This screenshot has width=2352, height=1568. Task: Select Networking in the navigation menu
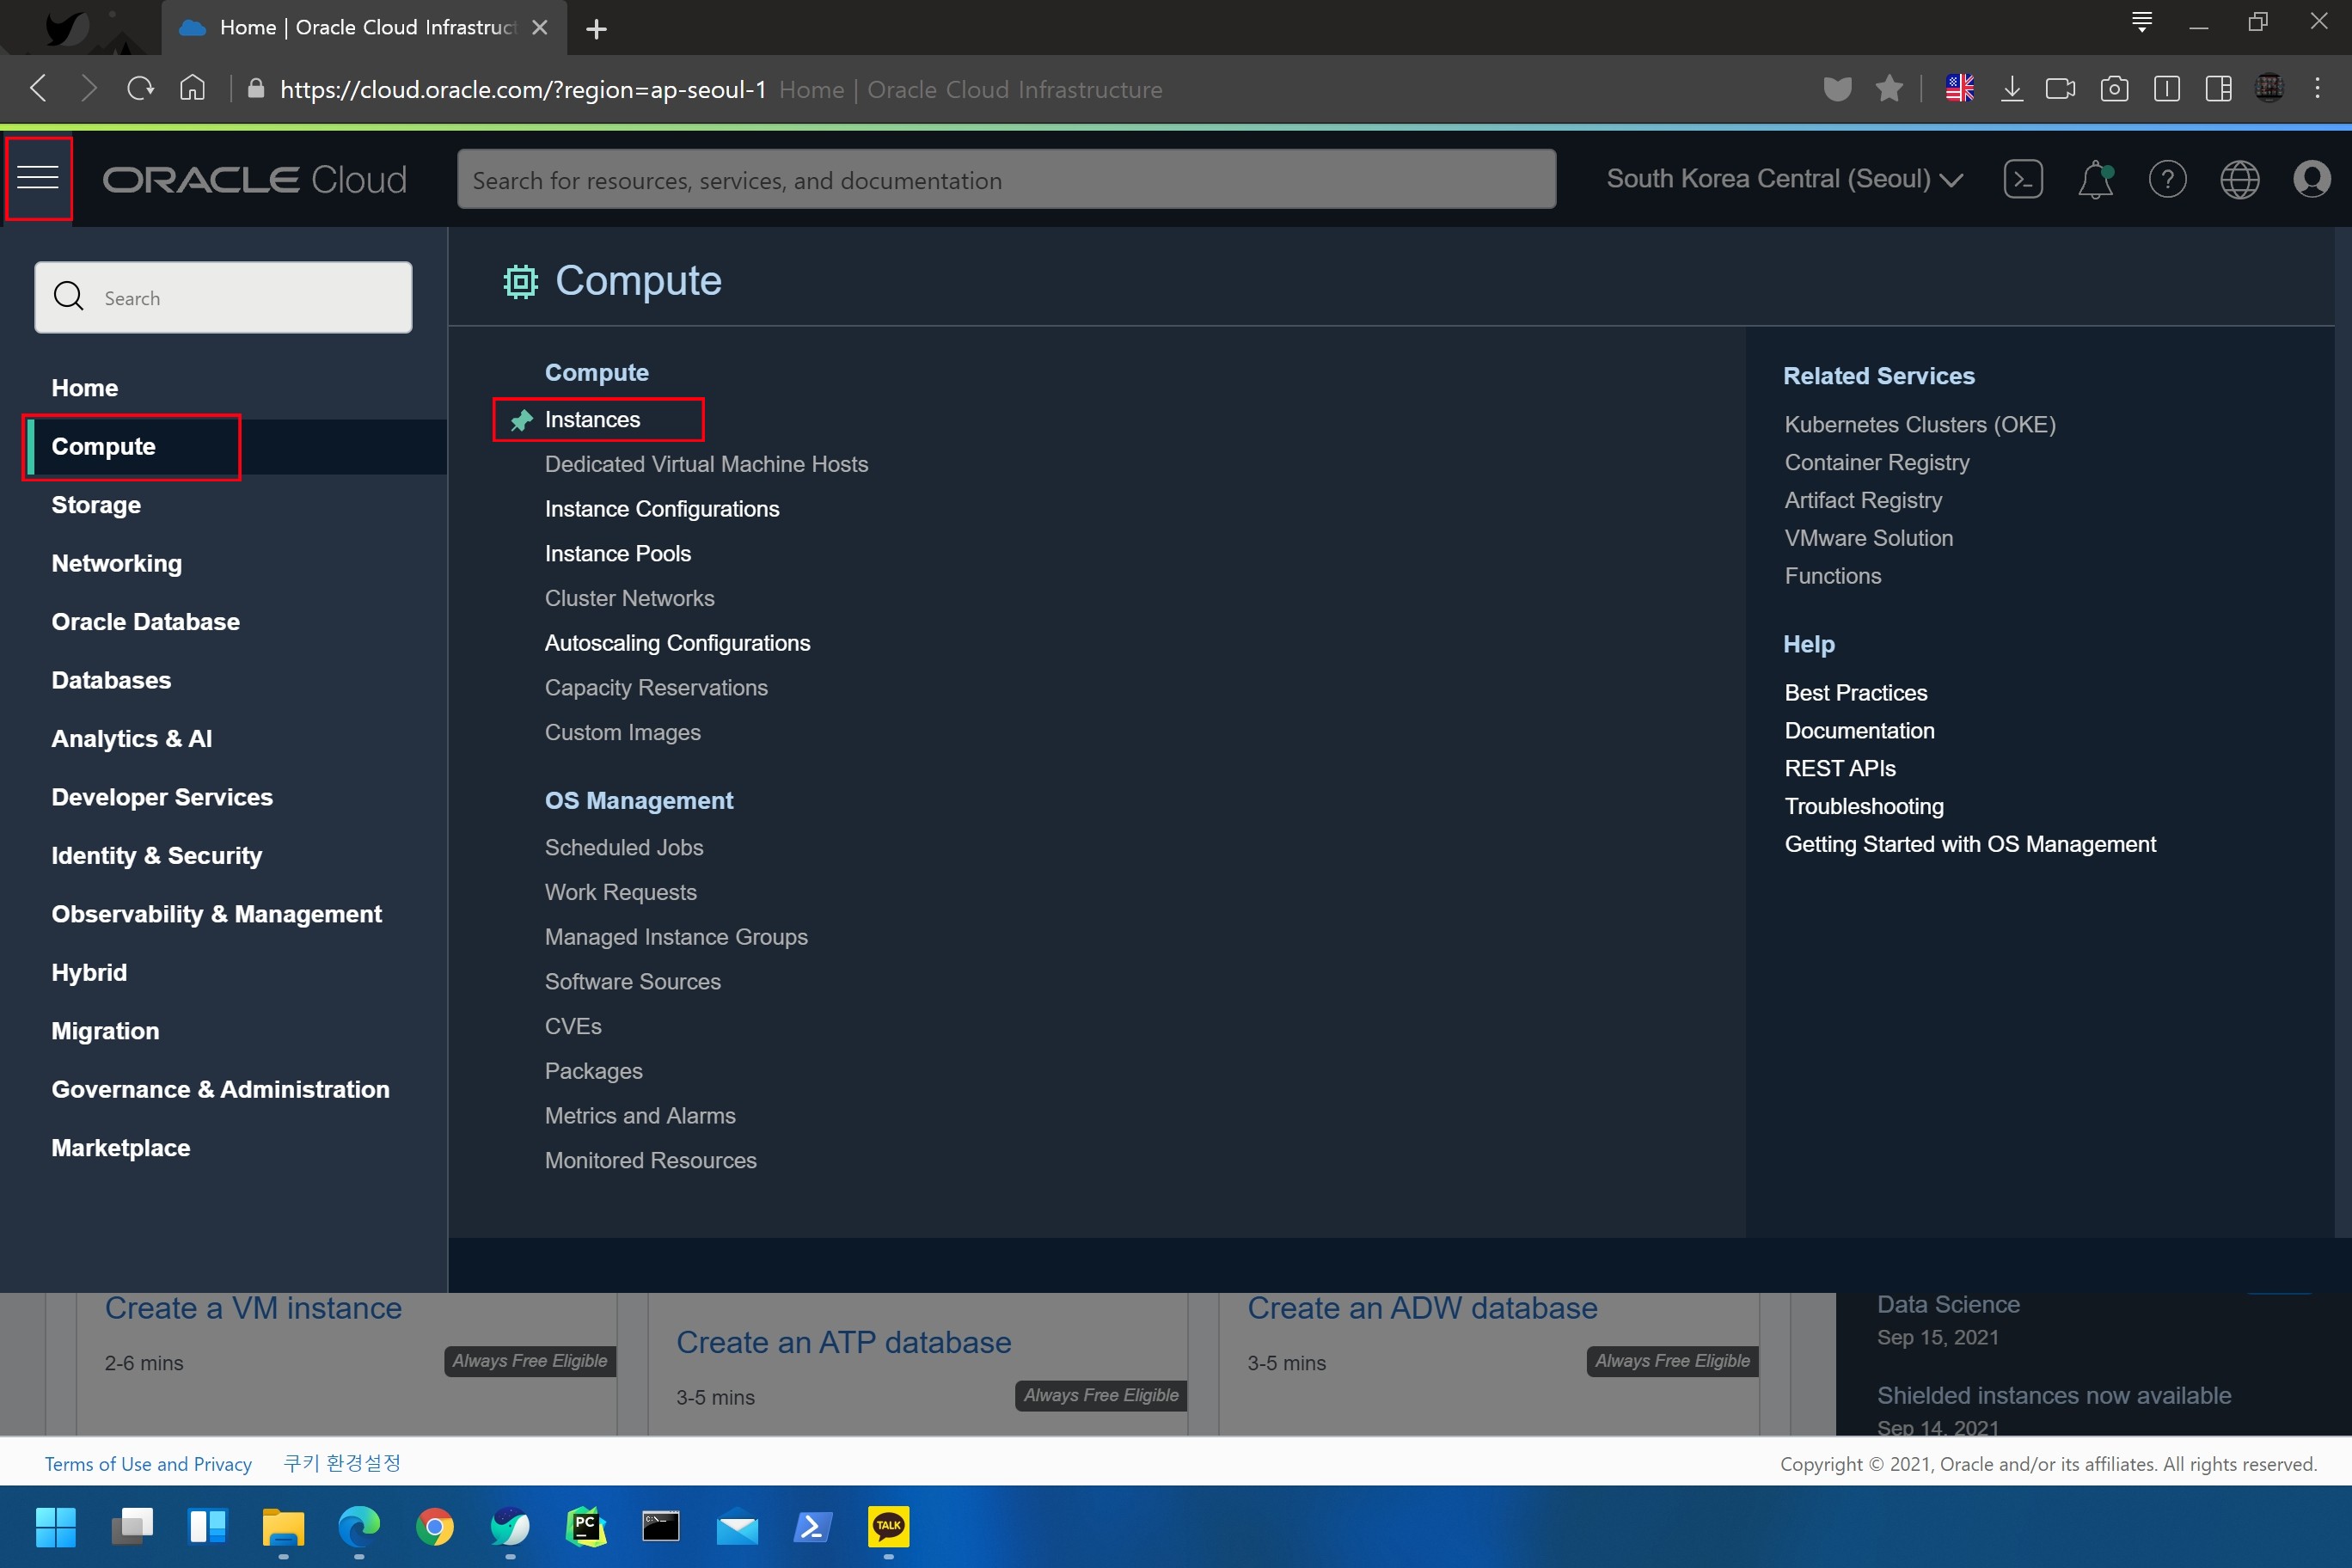pyautogui.click(x=116, y=563)
